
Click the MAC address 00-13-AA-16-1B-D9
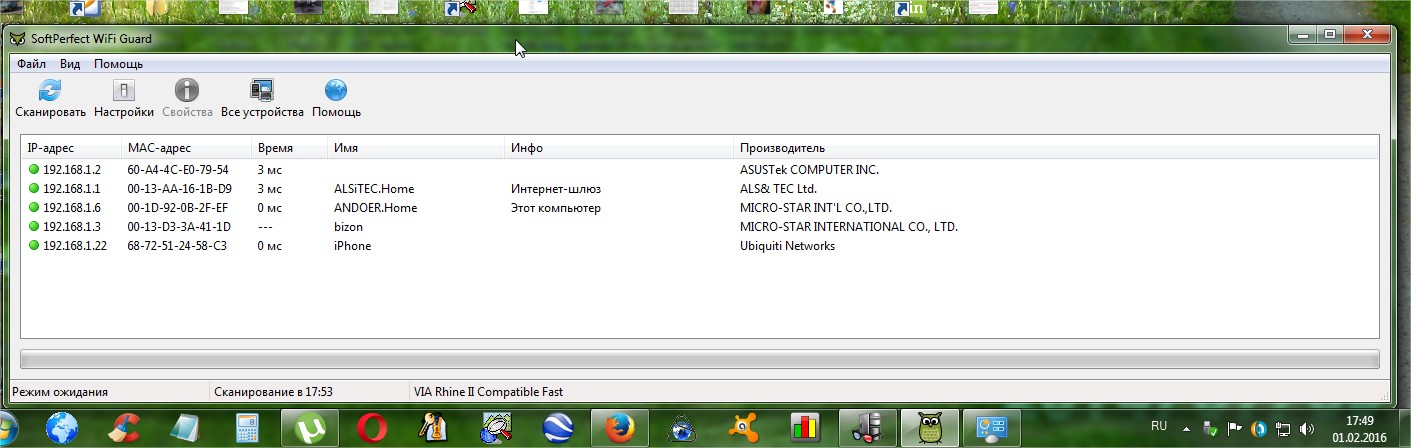[x=179, y=189]
